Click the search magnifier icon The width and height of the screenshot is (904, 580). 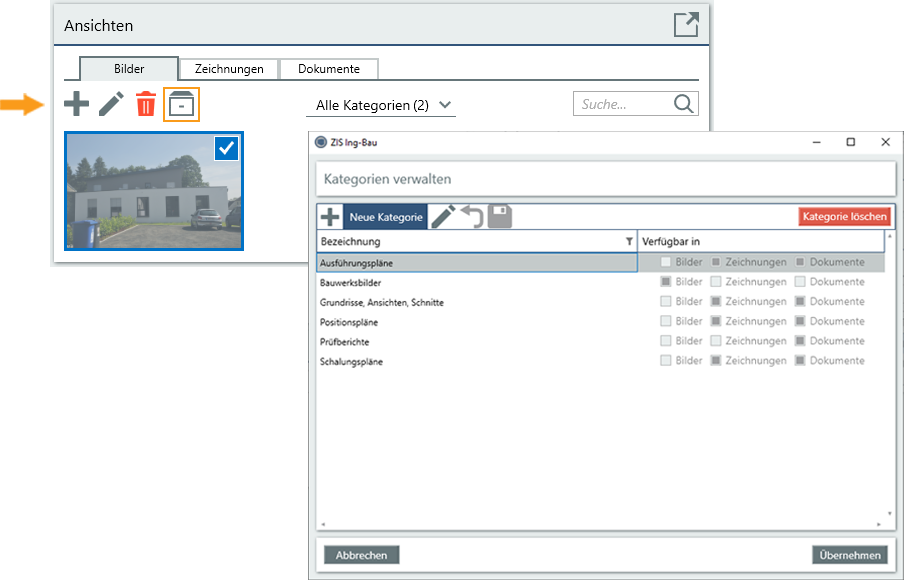684,104
